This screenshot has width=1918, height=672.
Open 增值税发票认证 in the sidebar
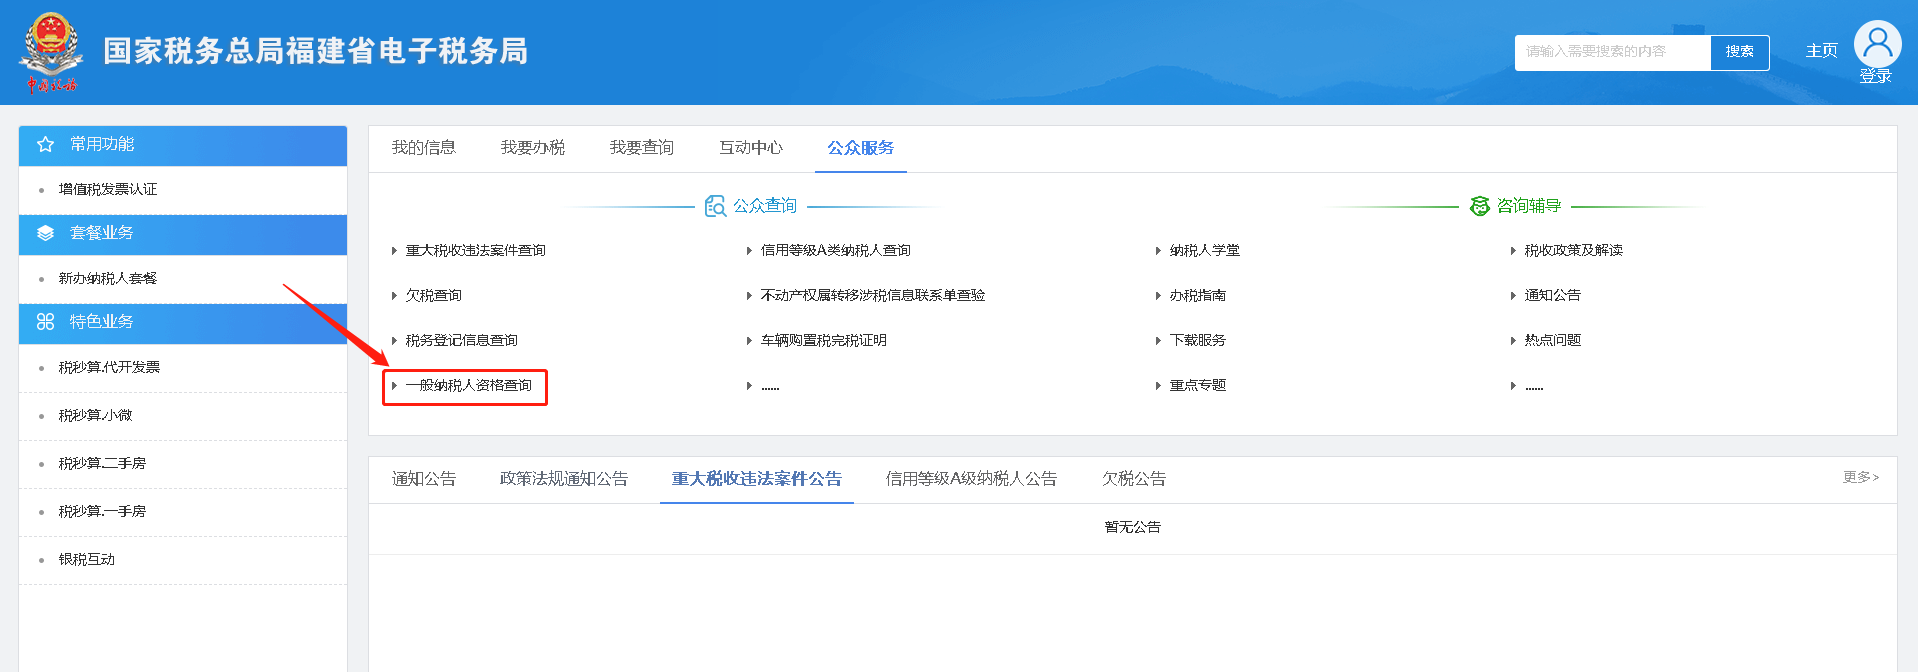108,190
